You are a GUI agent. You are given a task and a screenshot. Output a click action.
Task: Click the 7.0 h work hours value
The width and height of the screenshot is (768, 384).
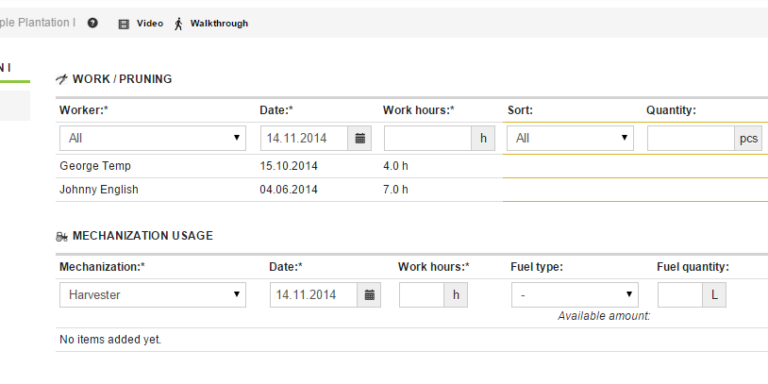[396, 190]
